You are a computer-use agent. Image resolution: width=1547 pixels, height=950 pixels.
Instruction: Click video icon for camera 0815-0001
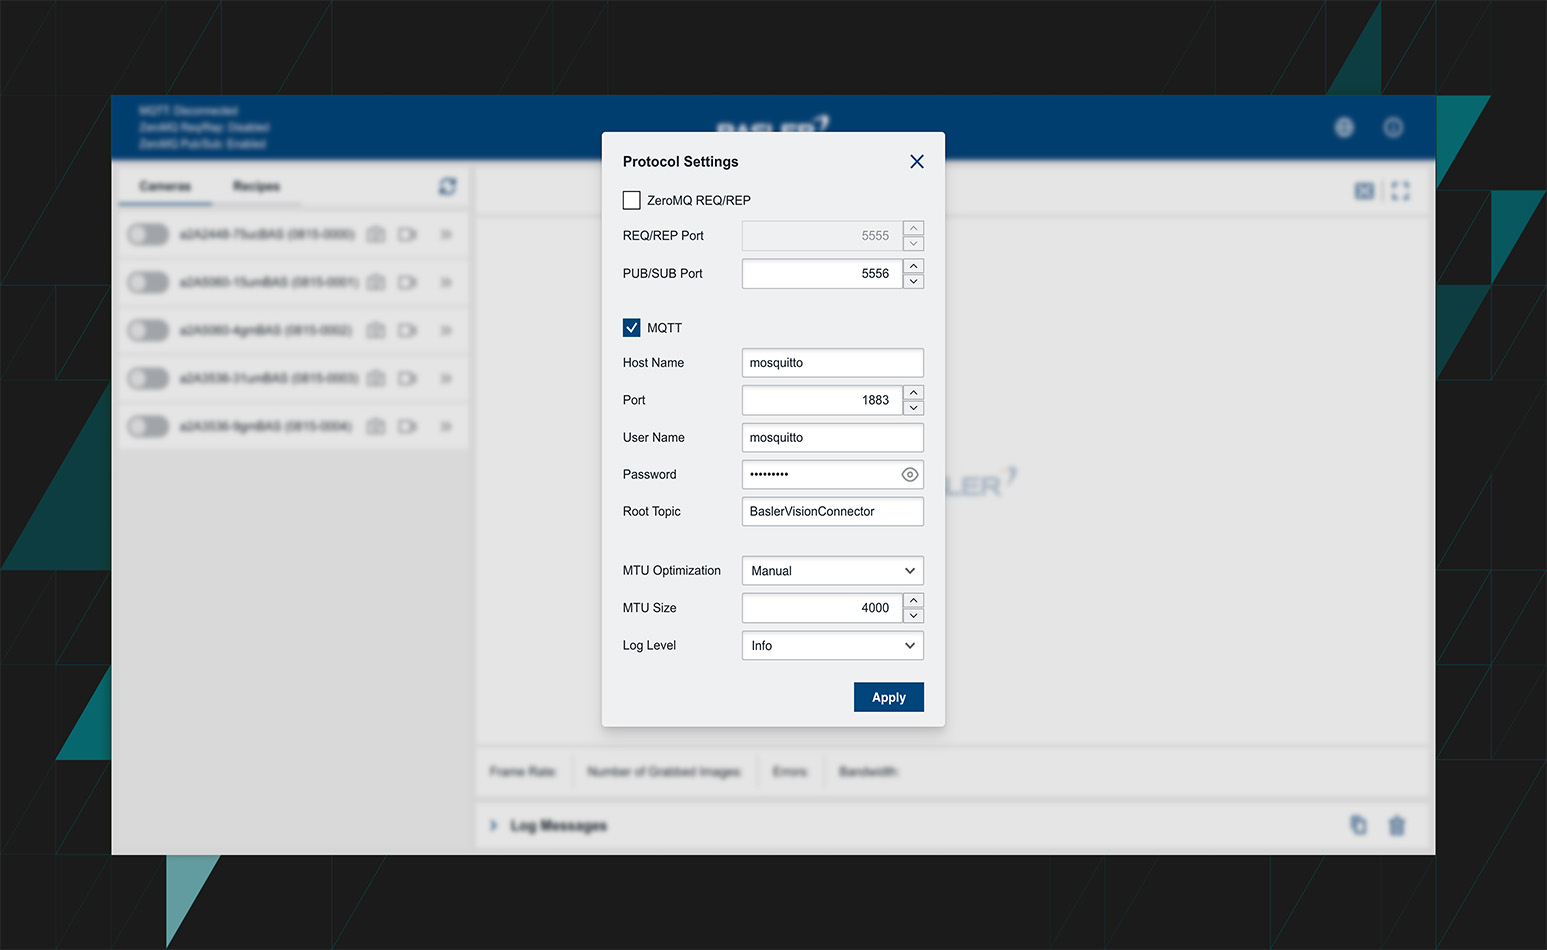[407, 282]
